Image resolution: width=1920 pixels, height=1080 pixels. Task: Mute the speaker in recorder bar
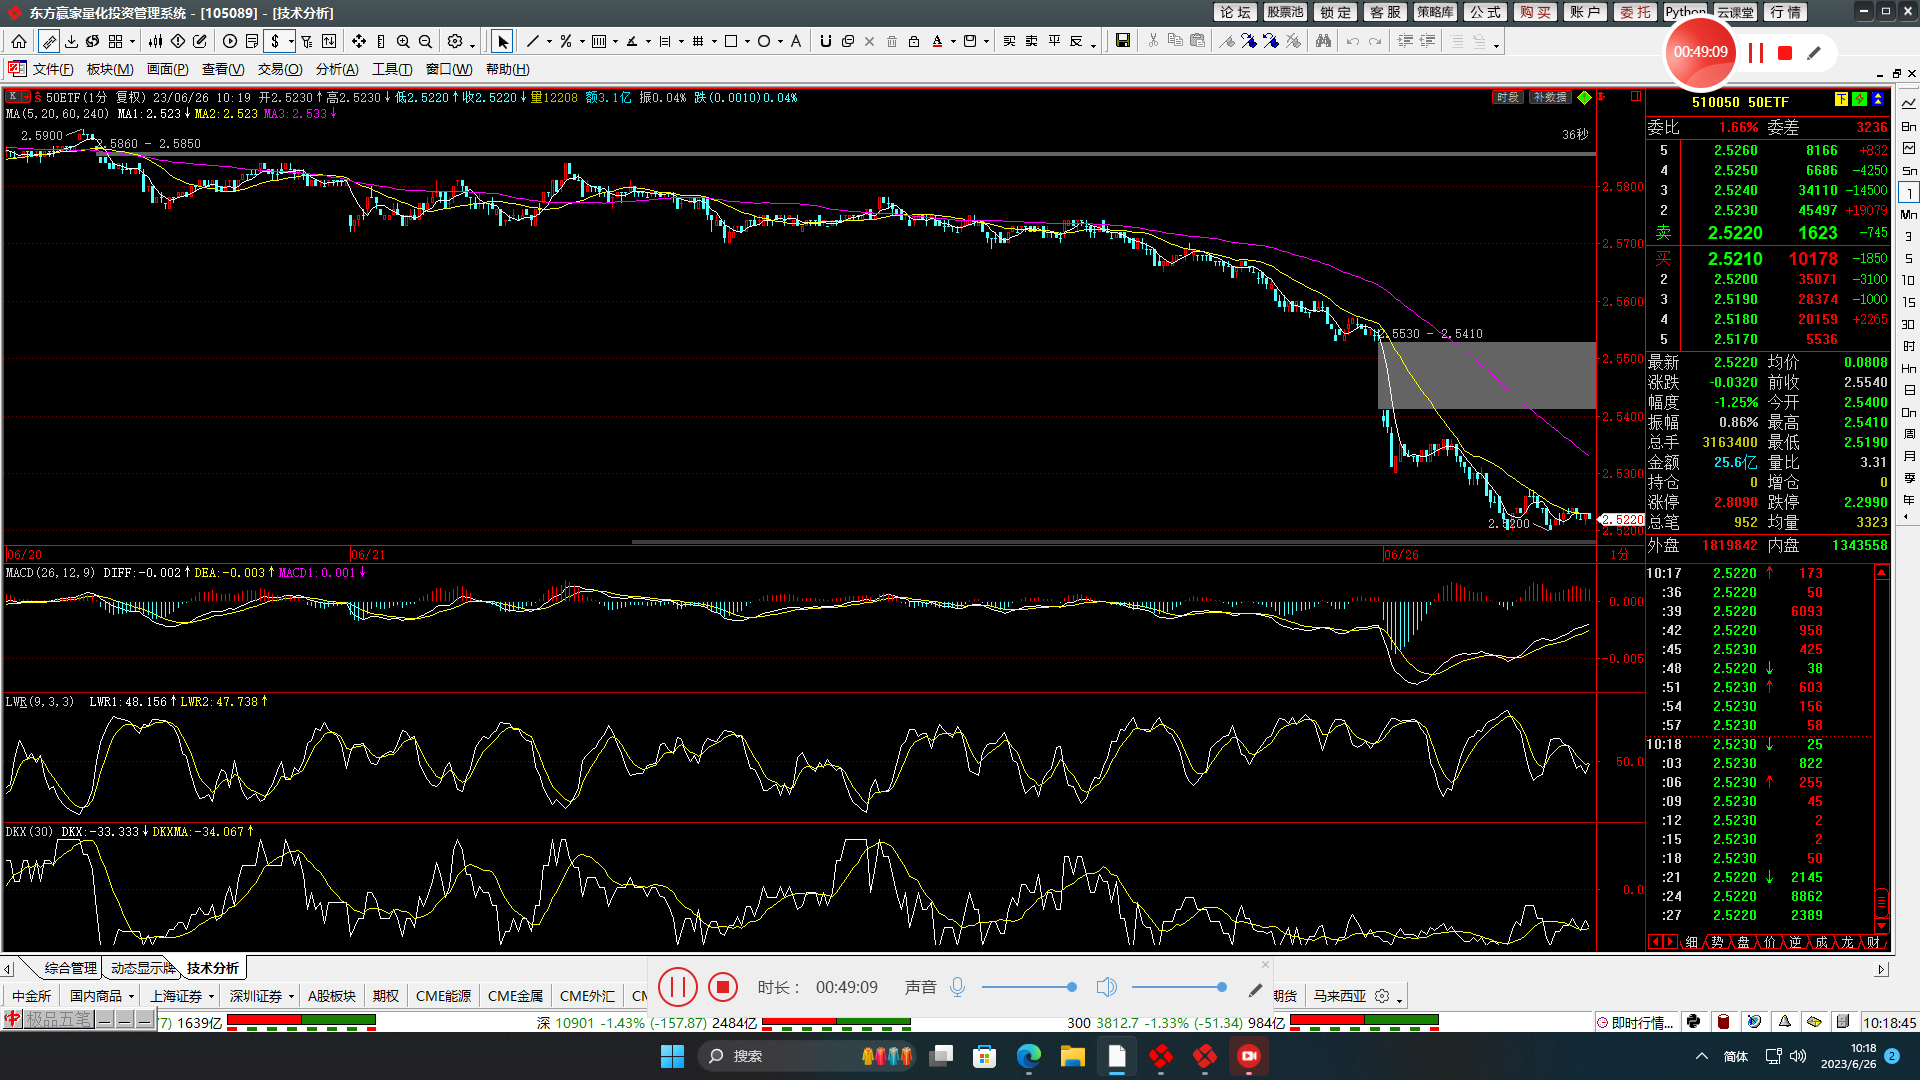[x=1106, y=987]
